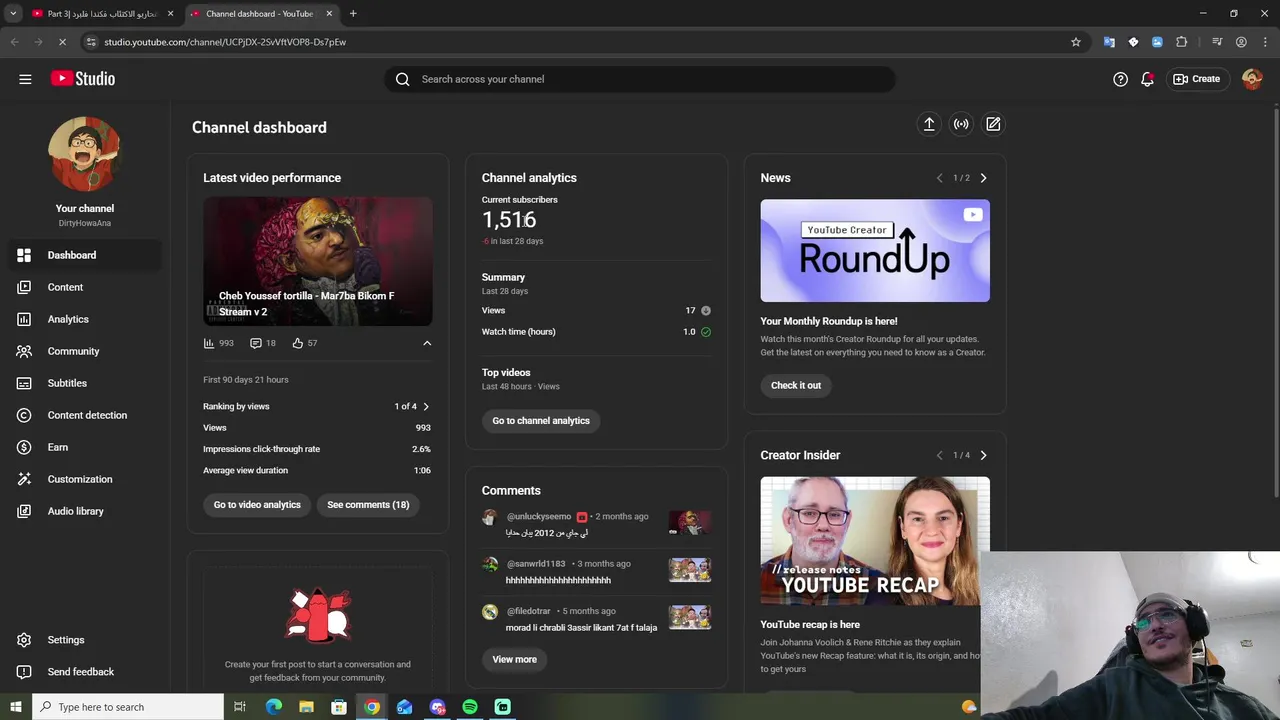Open the Community section
The width and height of the screenshot is (1280, 720).
tap(85, 351)
